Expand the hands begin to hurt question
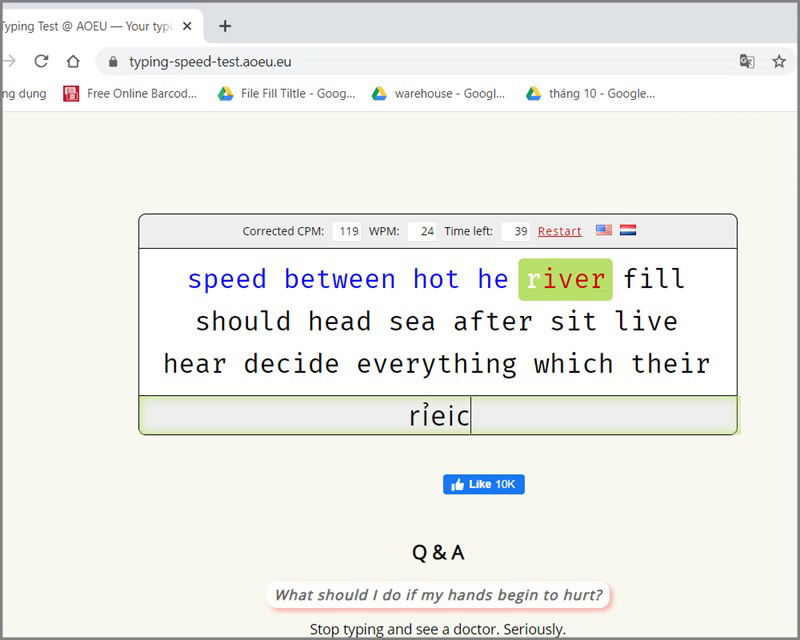This screenshot has height=640, width=800. coord(438,595)
